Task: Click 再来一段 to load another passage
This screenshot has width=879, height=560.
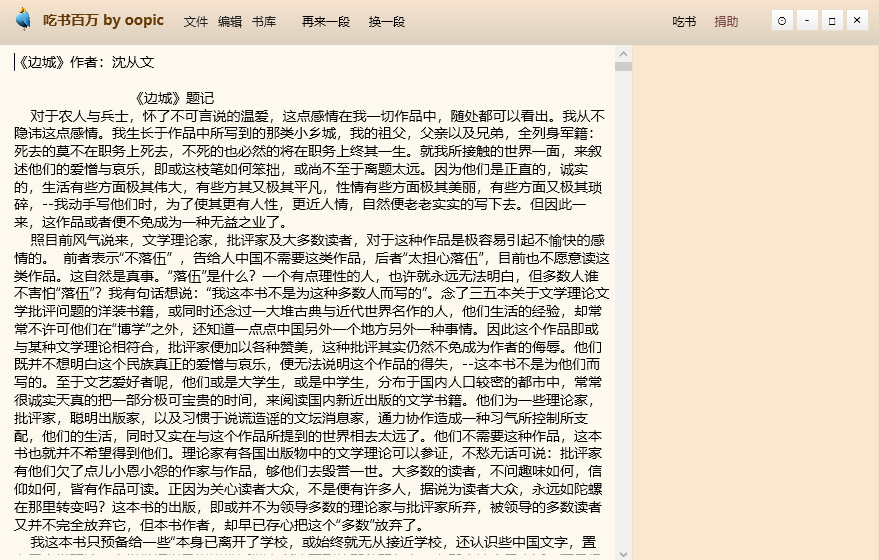Action: tap(326, 22)
